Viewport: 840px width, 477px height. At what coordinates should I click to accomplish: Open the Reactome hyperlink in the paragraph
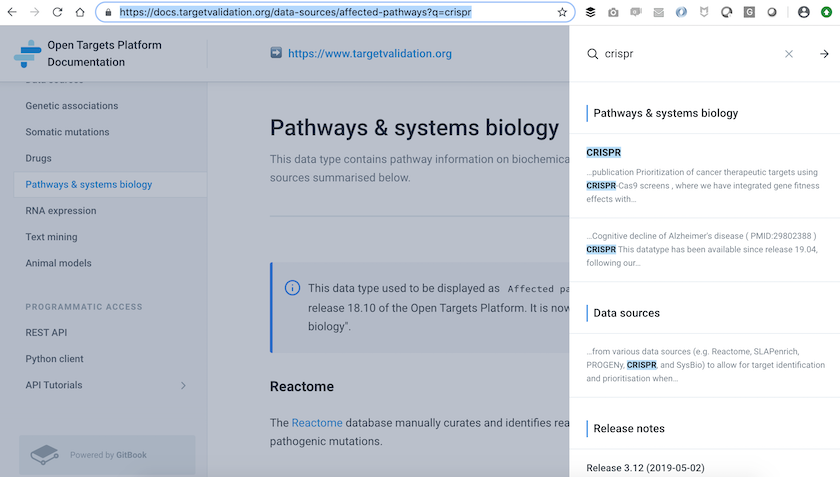point(317,422)
